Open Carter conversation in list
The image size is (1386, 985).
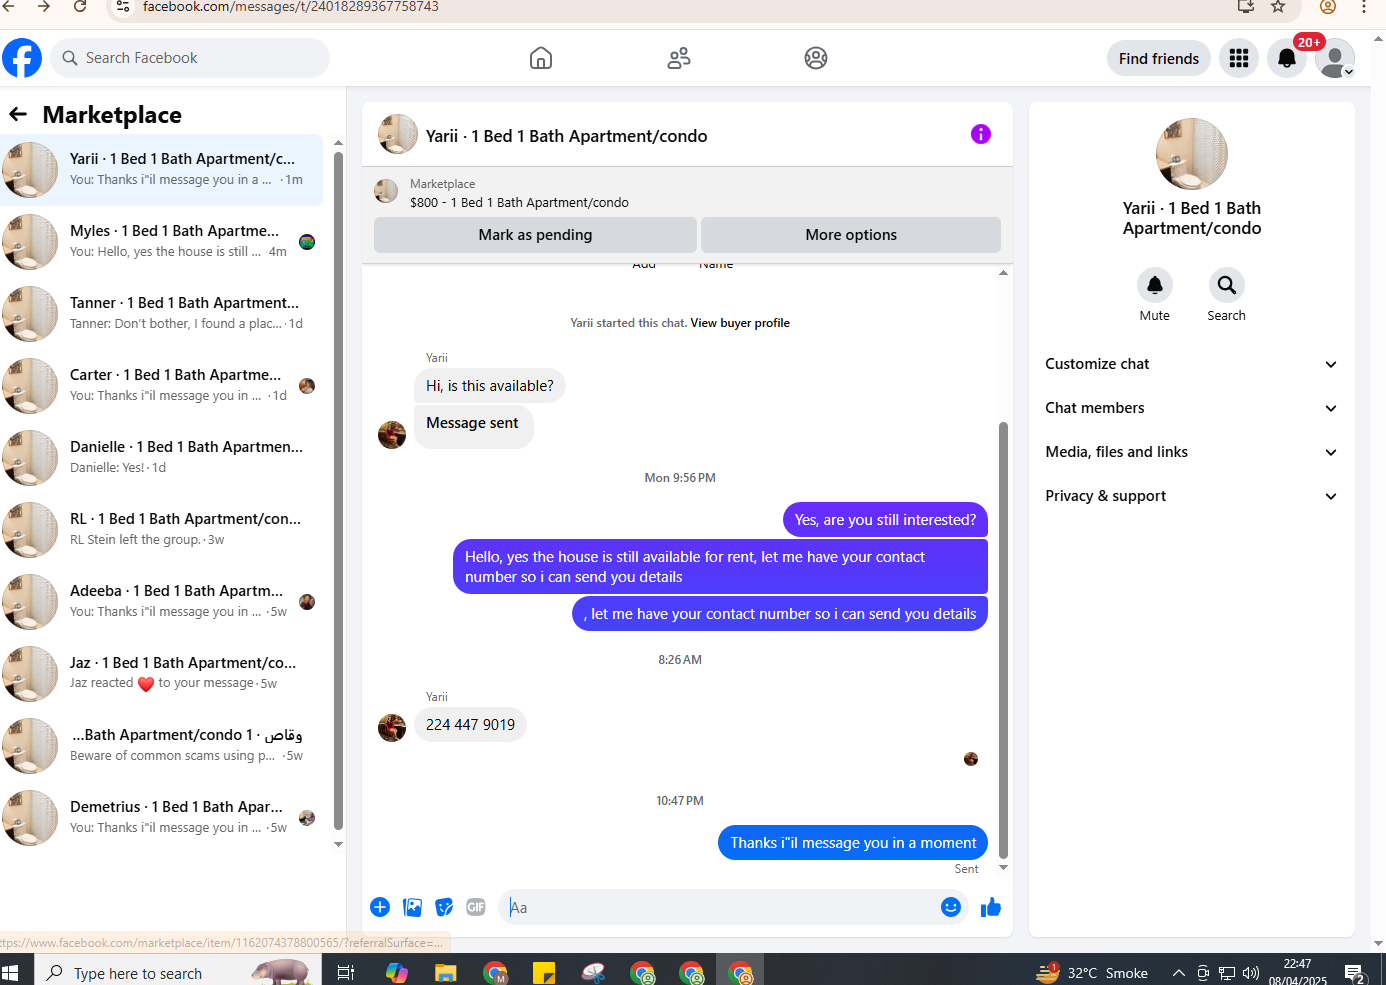click(162, 386)
